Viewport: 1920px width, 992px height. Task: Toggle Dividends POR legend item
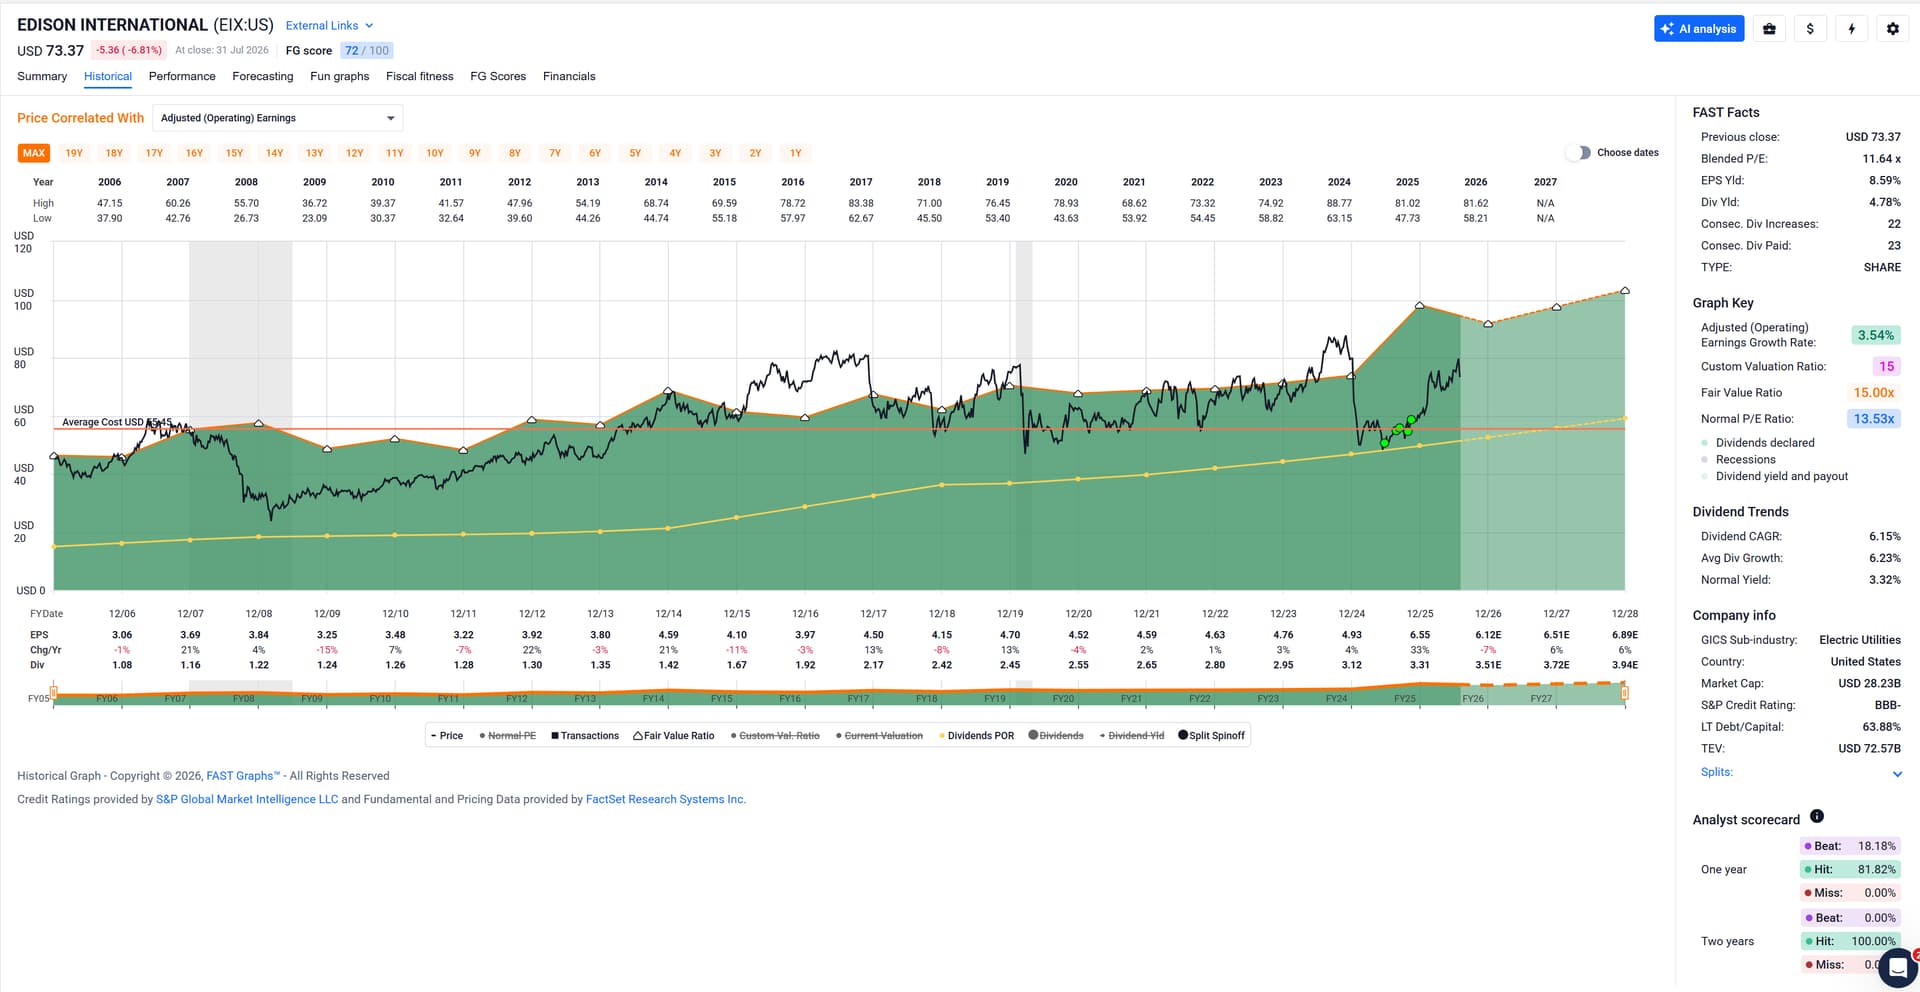(976, 736)
